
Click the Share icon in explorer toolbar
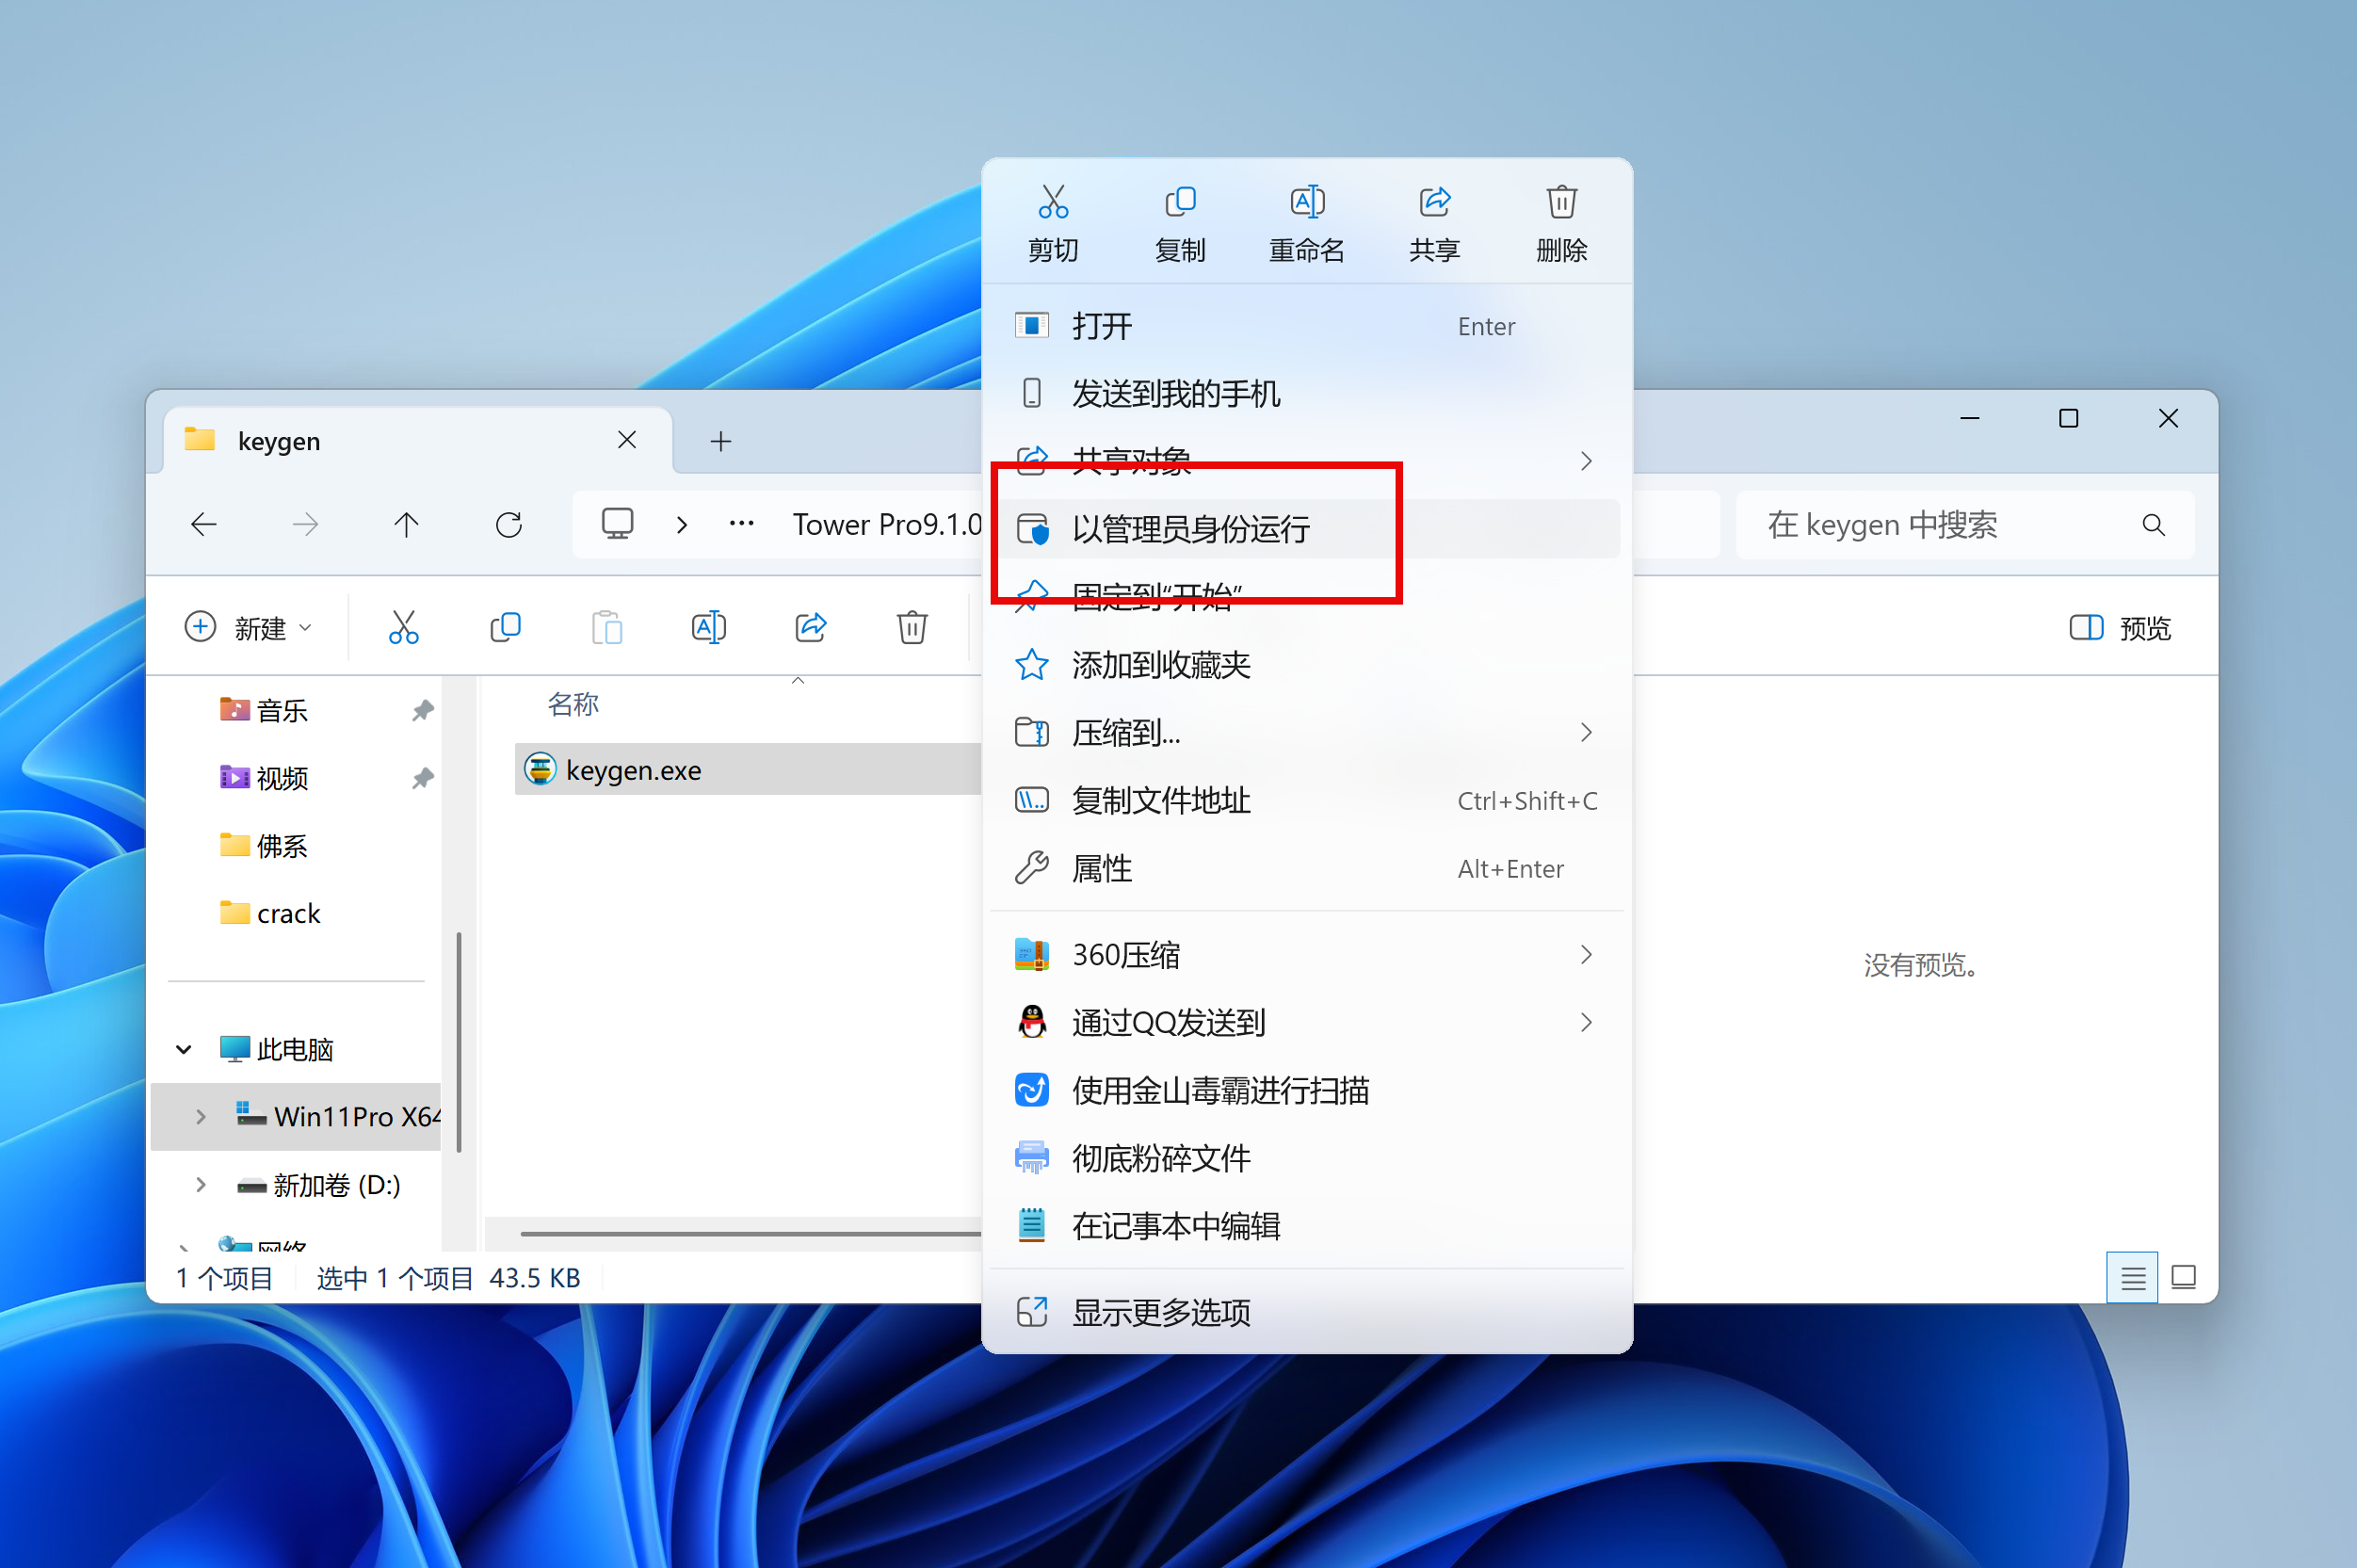click(810, 628)
